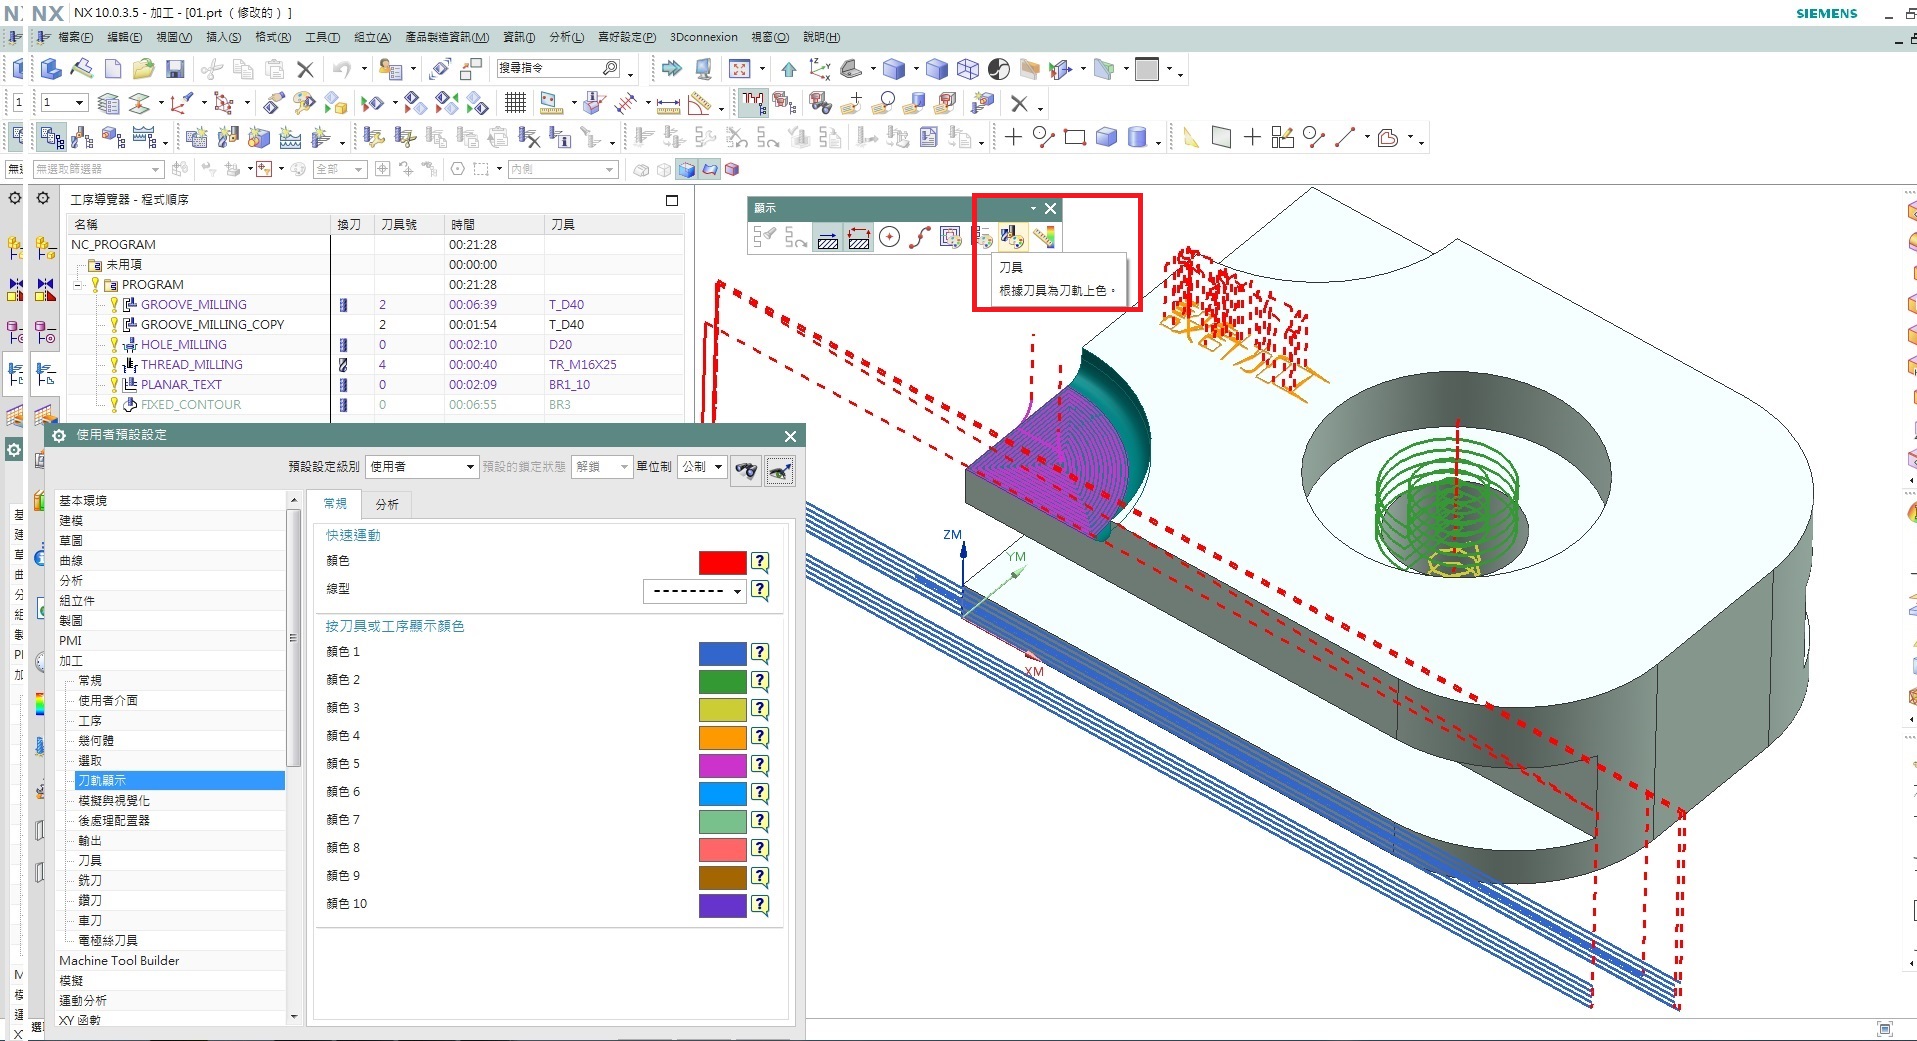Collapse the PROGRAM node in navigator
This screenshot has height=1041, width=1917.
pos(78,285)
